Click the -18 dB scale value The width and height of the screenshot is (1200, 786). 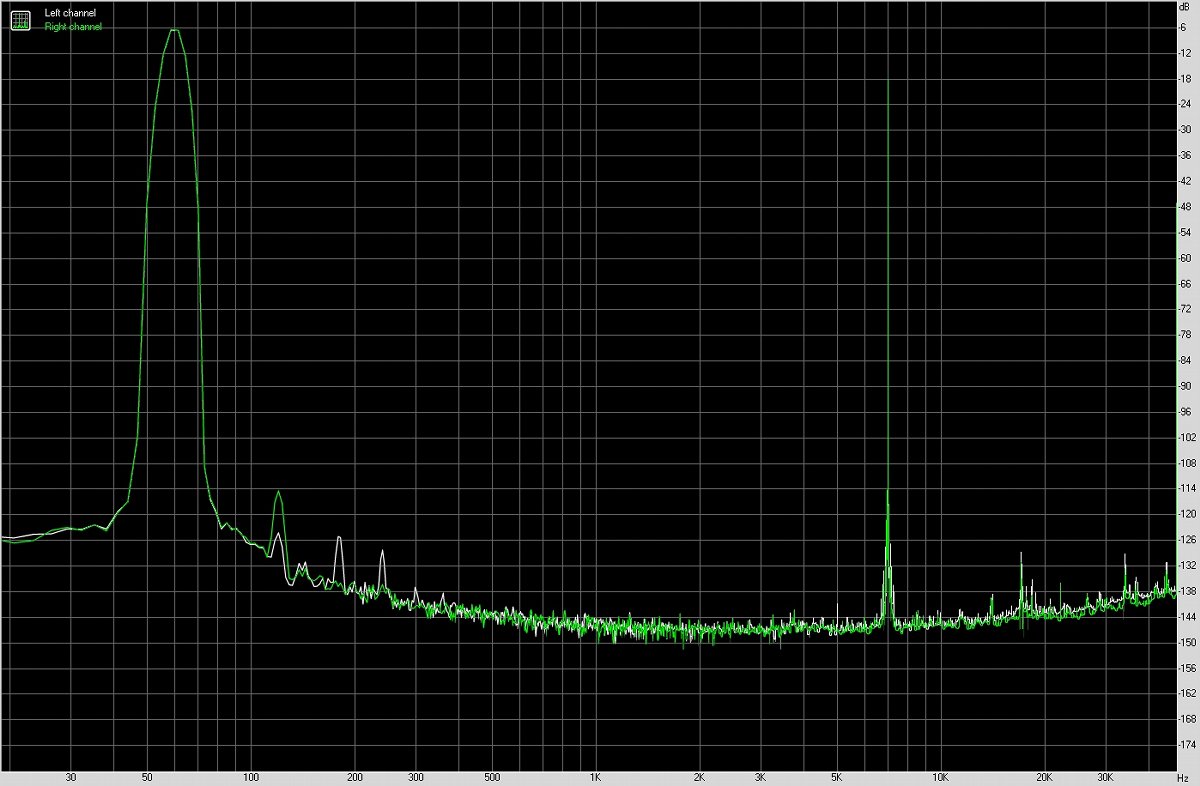click(1186, 78)
